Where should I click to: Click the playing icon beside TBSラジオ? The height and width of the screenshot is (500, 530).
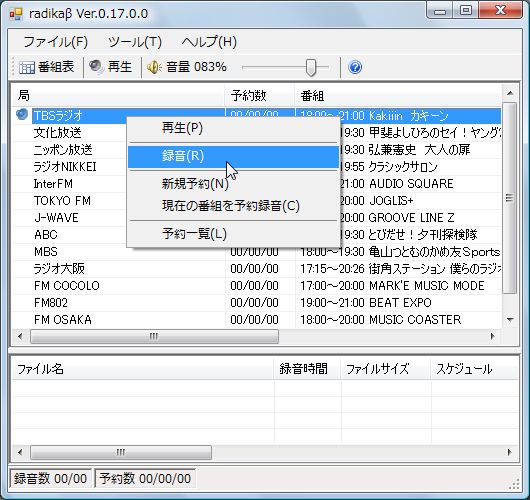22,115
